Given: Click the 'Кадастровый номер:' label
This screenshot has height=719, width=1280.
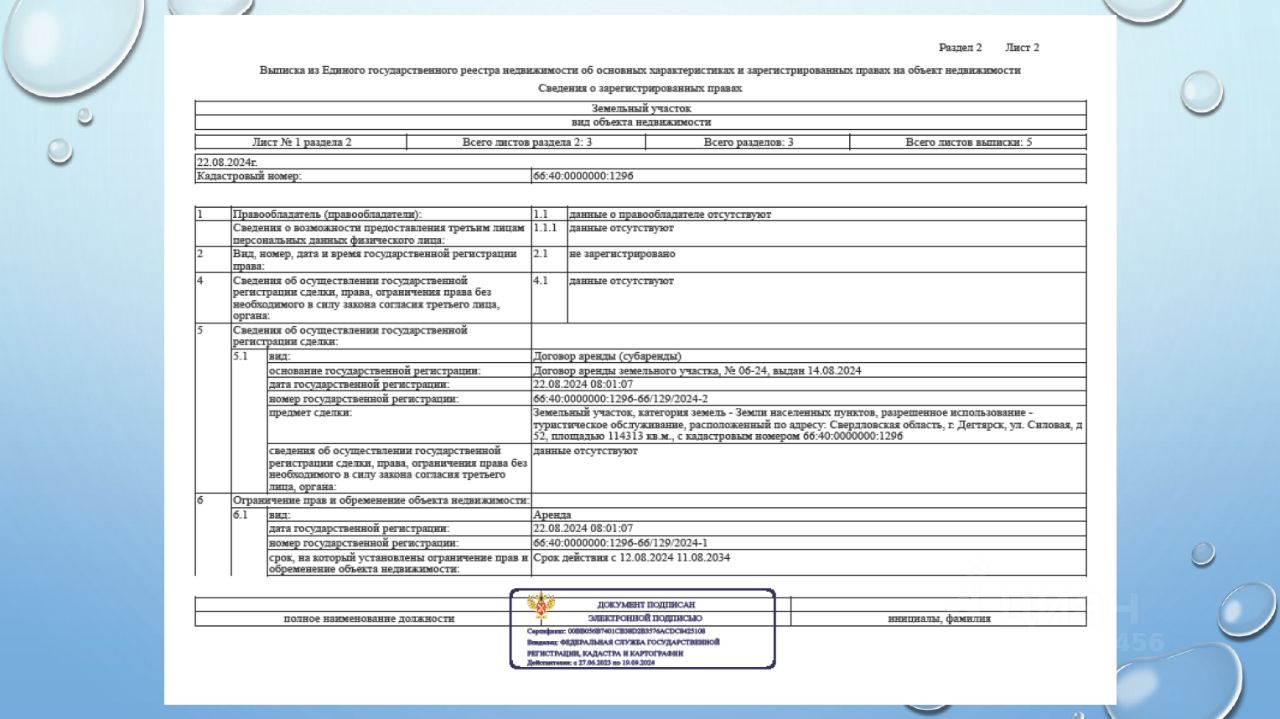Looking at the screenshot, I should coord(249,176).
